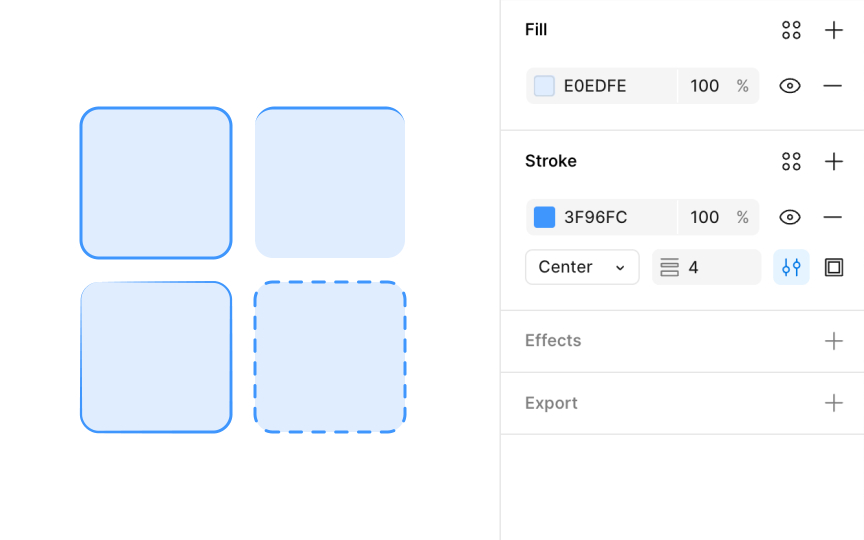
Task: Select the top-left rounded square
Action: coord(156,183)
